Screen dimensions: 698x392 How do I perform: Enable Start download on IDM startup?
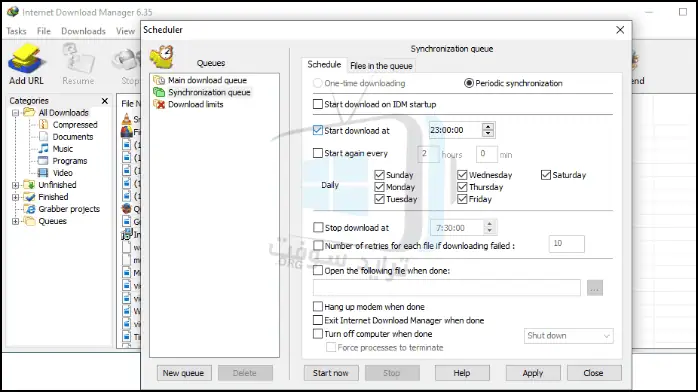point(318,104)
